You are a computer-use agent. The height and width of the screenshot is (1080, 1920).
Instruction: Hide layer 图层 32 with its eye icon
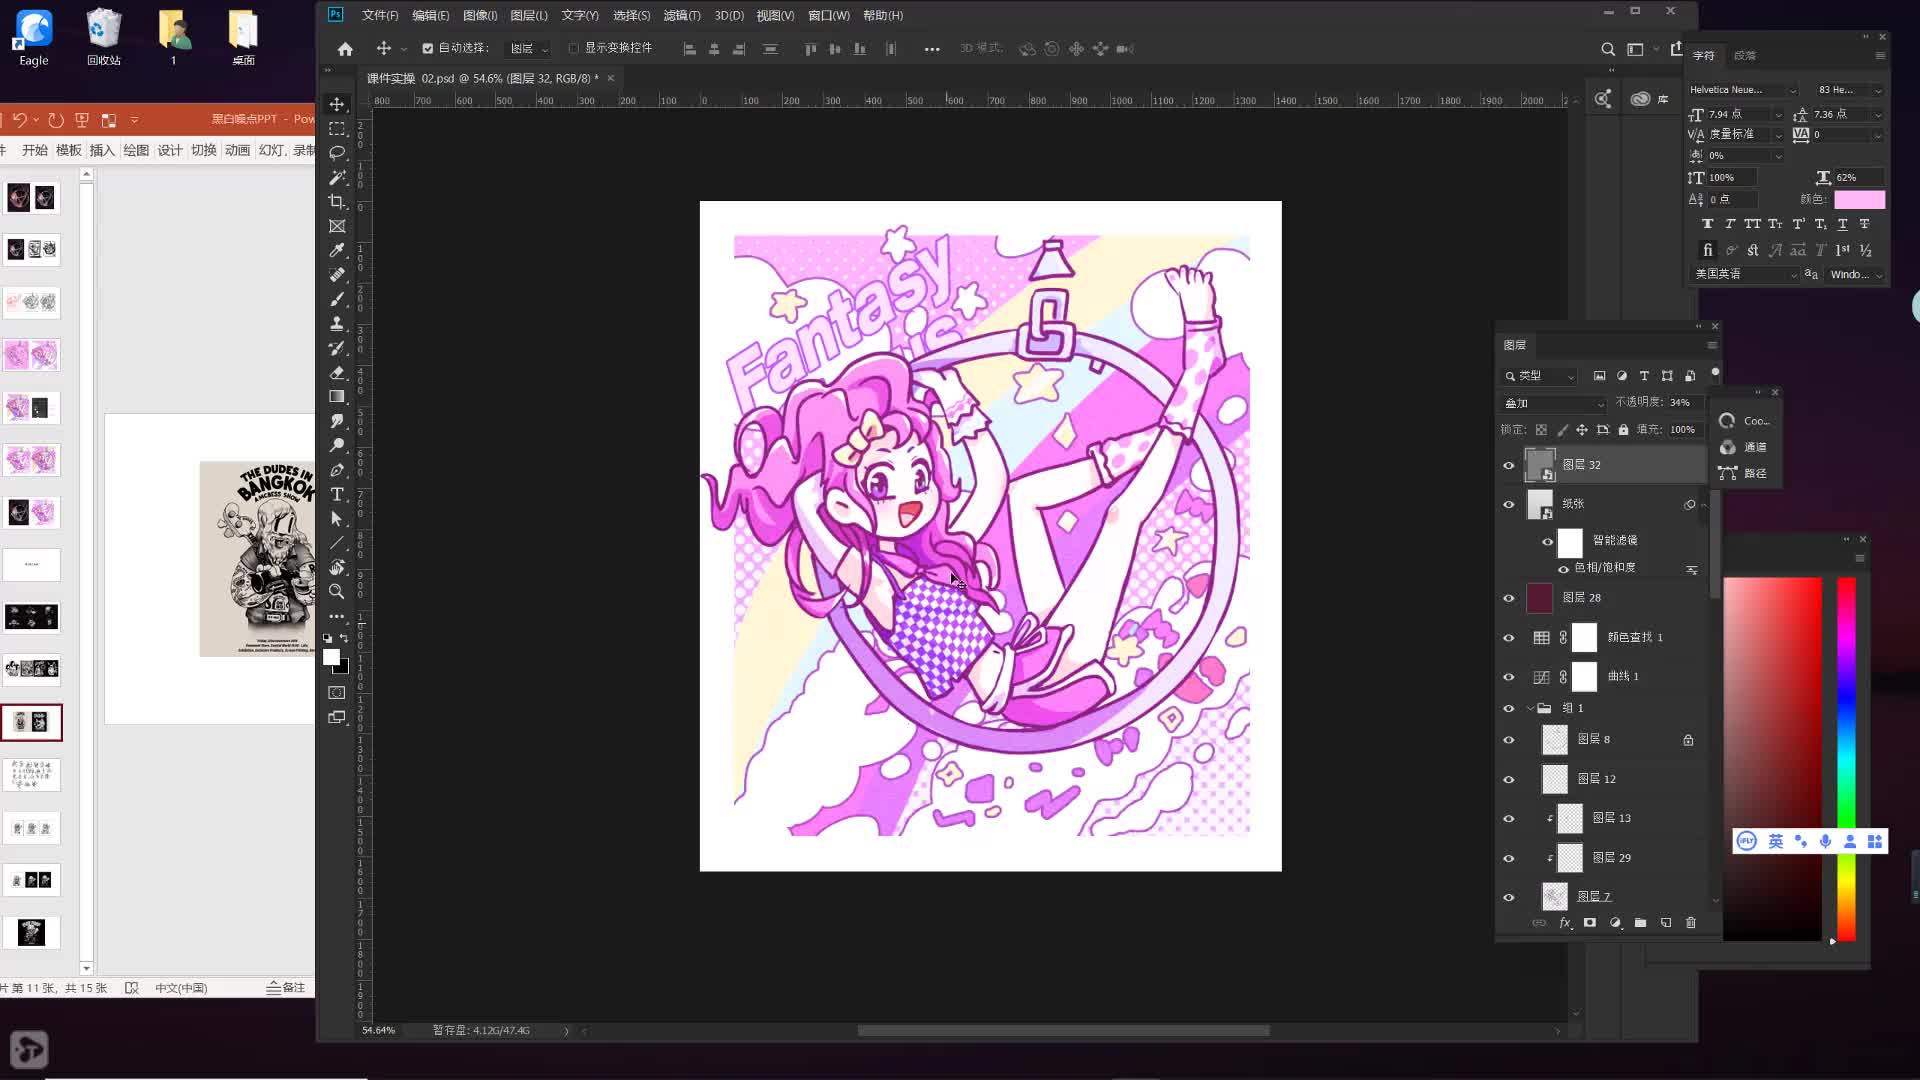[x=1509, y=465]
